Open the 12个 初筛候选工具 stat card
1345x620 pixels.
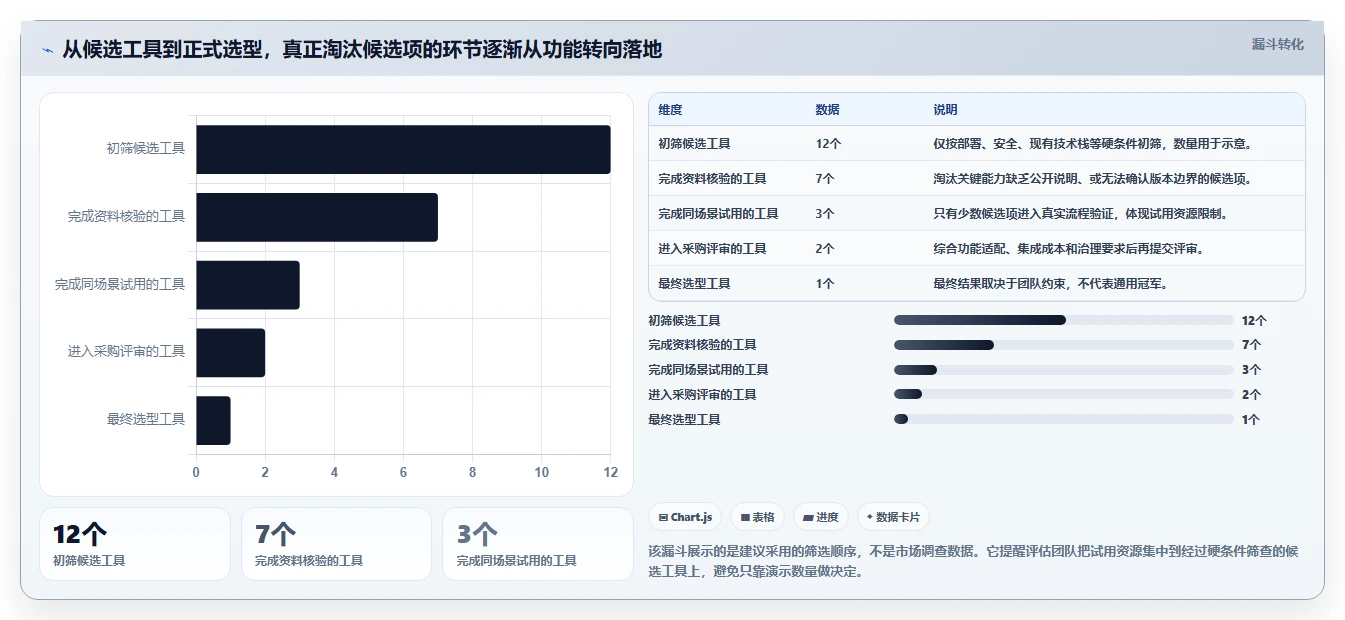click(135, 544)
